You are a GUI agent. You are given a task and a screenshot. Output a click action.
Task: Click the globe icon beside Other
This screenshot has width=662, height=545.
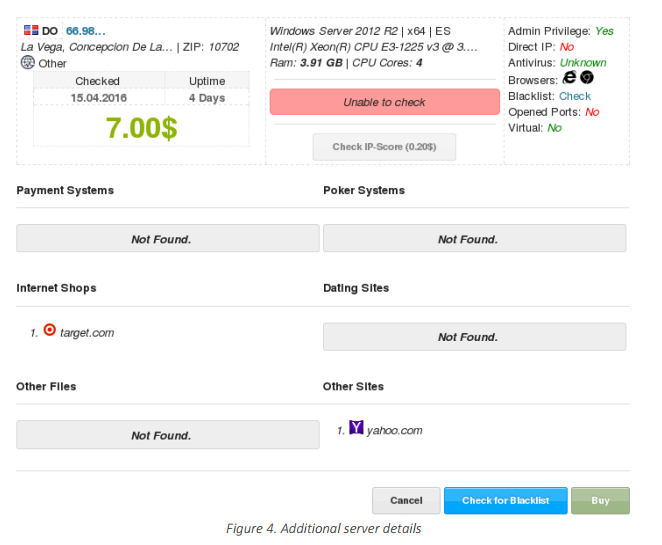point(28,62)
